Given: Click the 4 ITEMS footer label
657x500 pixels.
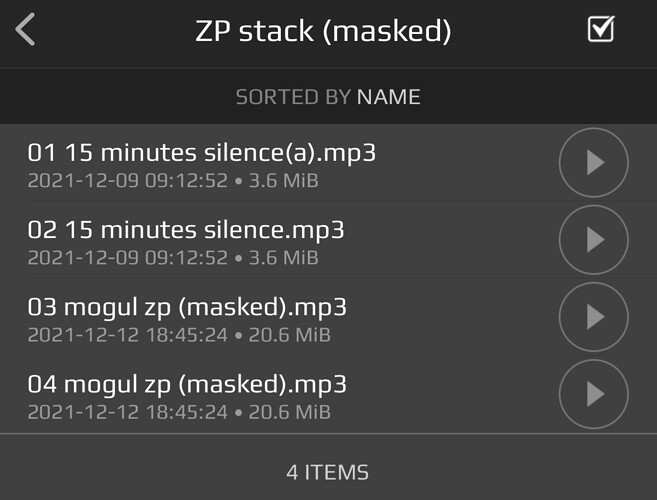Looking at the screenshot, I should coord(328,472).
